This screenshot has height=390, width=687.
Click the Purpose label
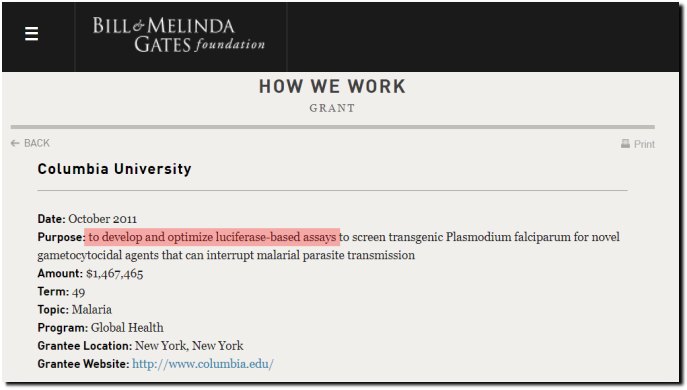tap(61, 238)
